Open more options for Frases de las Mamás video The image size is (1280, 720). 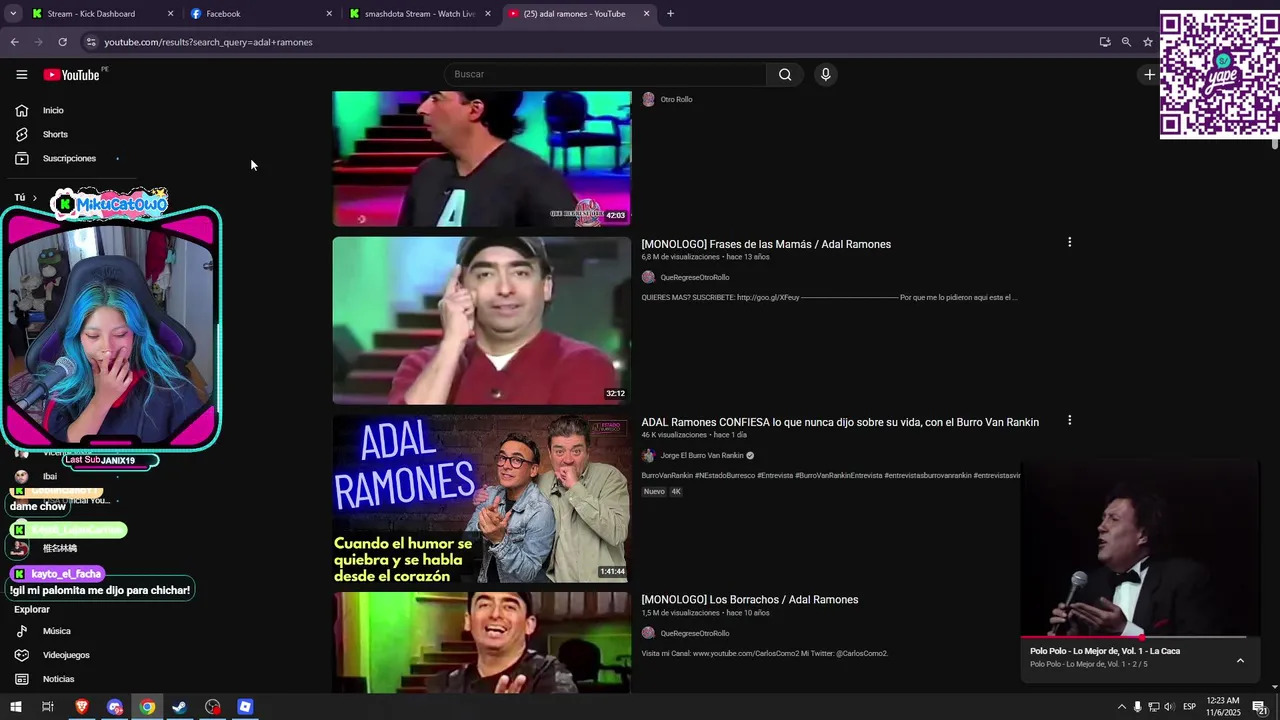pyautogui.click(x=1069, y=242)
